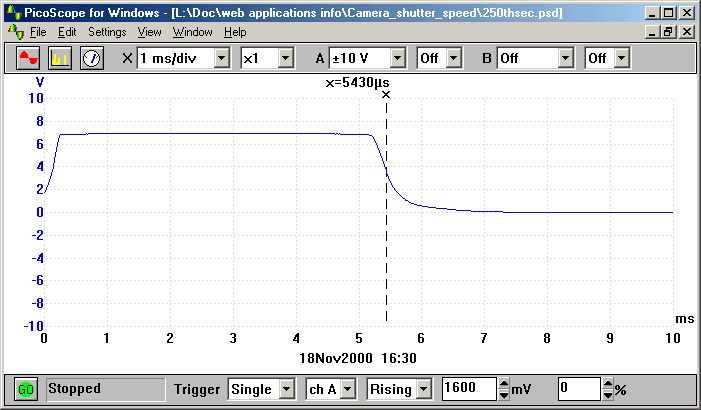Click the trigger percent field showing 0
This screenshot has height=410, width=701.
[578, 388]
